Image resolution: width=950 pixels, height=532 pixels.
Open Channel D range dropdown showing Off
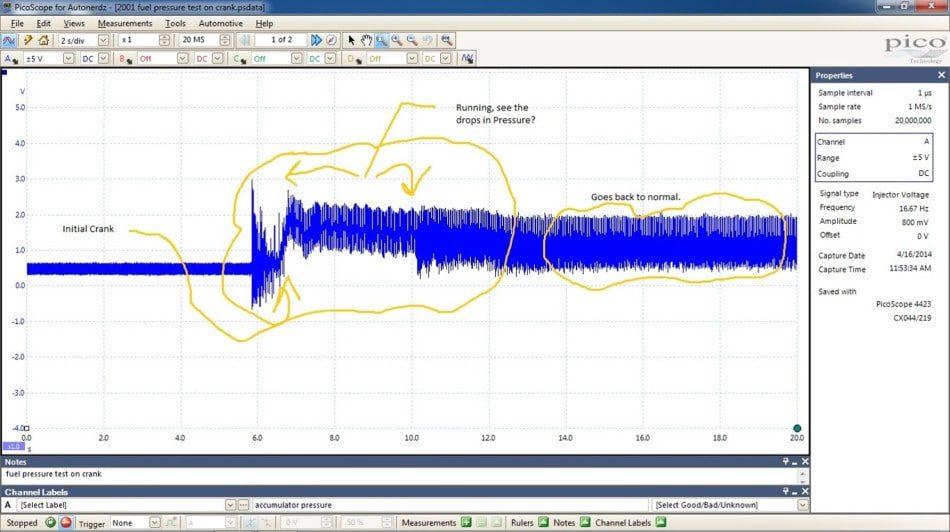[x=412, y=59]
